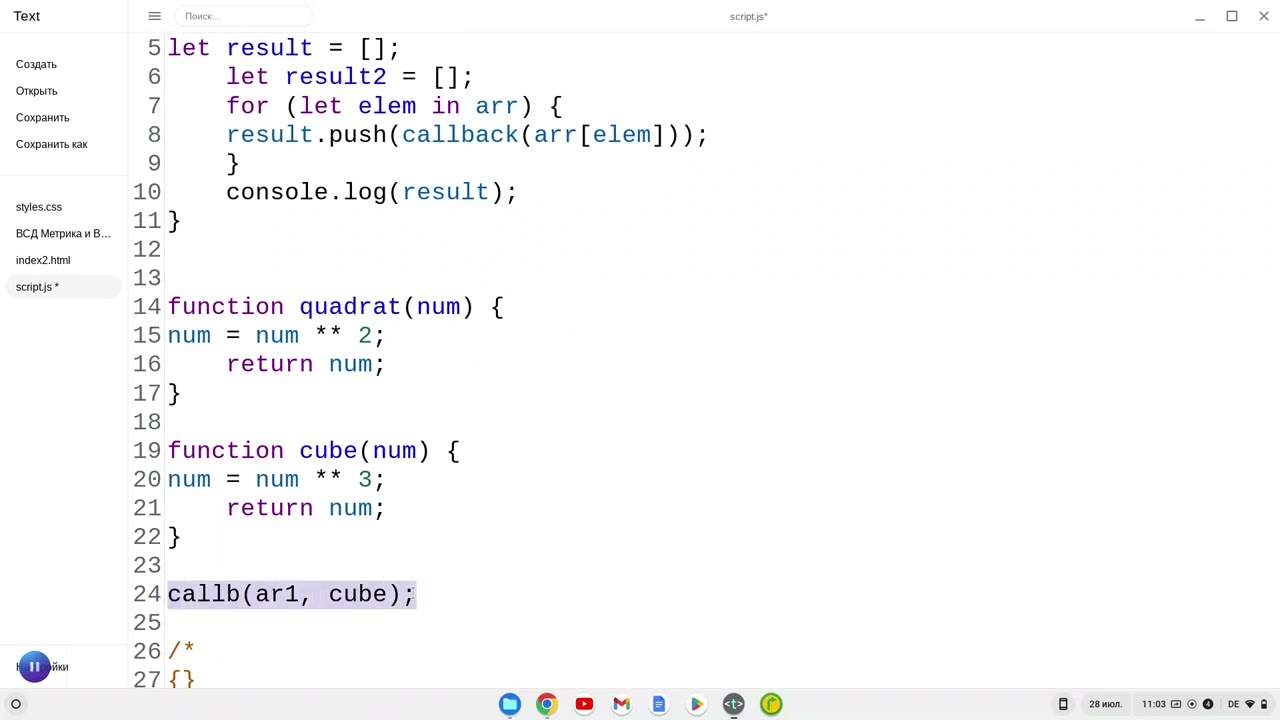Click the 11:03 clock in status tray
The height and width of the screenshot is (720, 1280).
1154,704
